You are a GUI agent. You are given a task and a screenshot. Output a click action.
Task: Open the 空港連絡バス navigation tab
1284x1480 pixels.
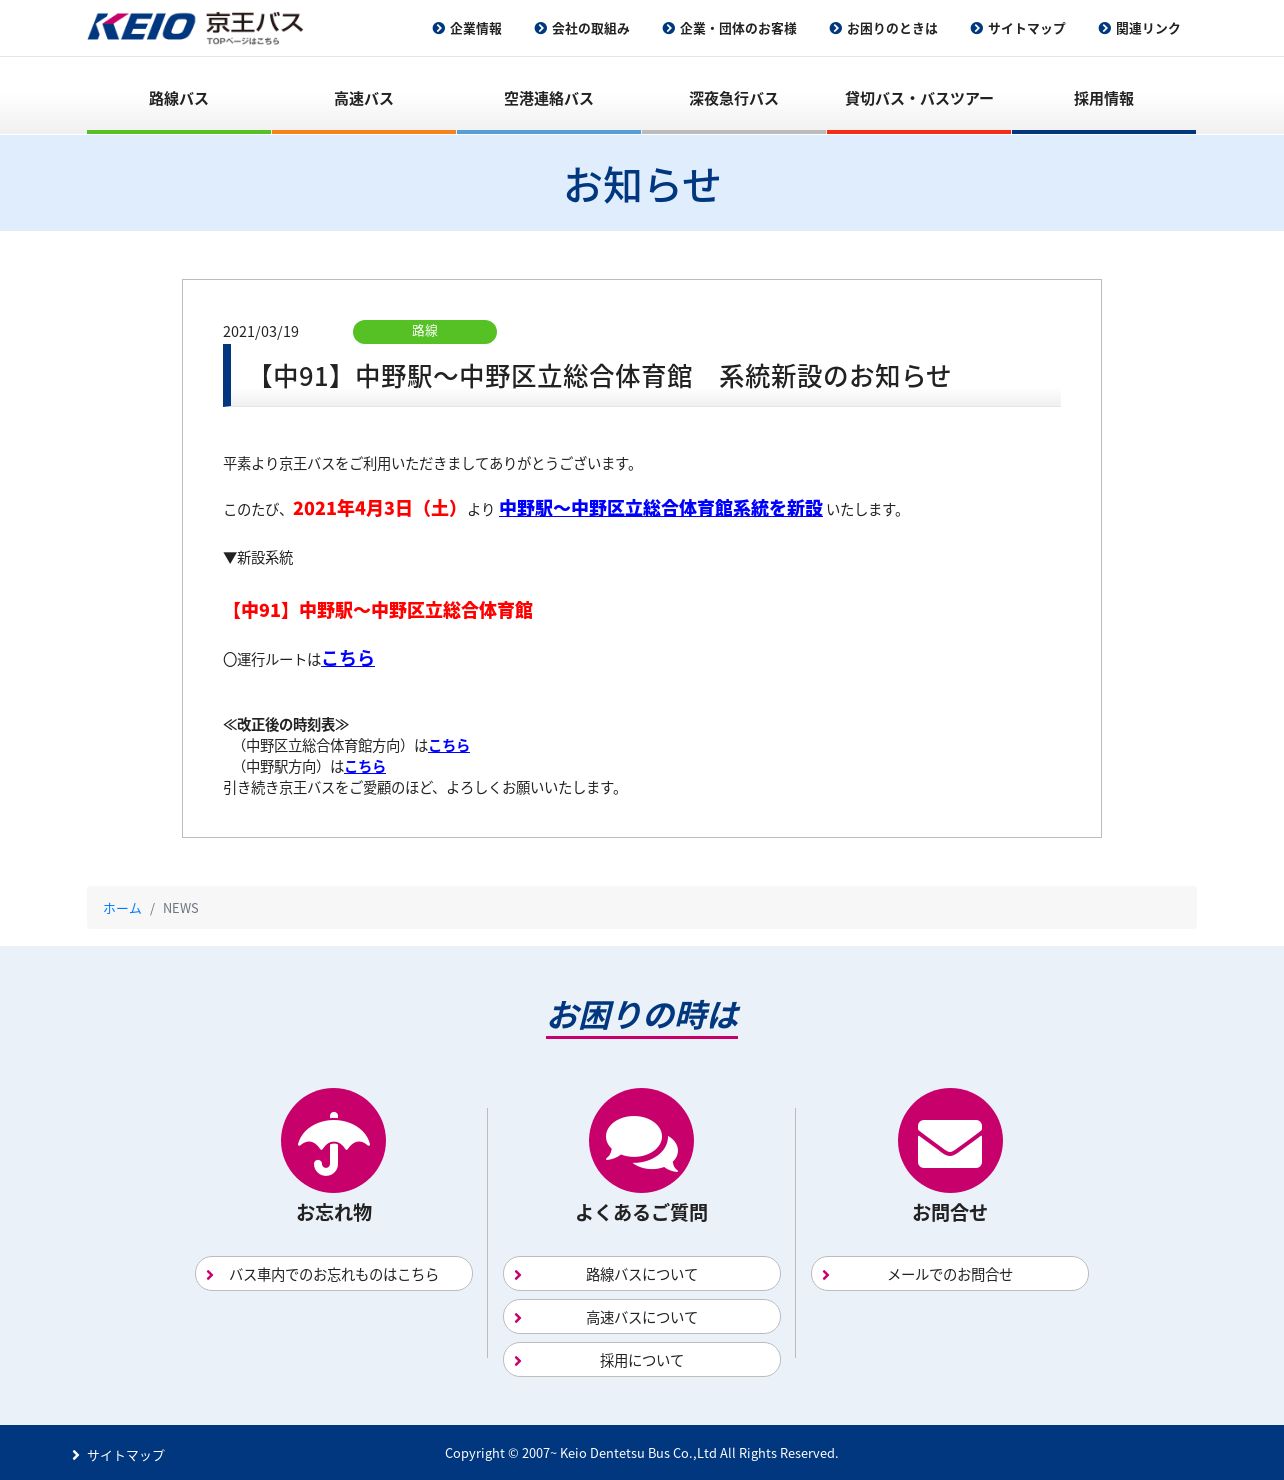pyautogui.click(x=549, y=98)
